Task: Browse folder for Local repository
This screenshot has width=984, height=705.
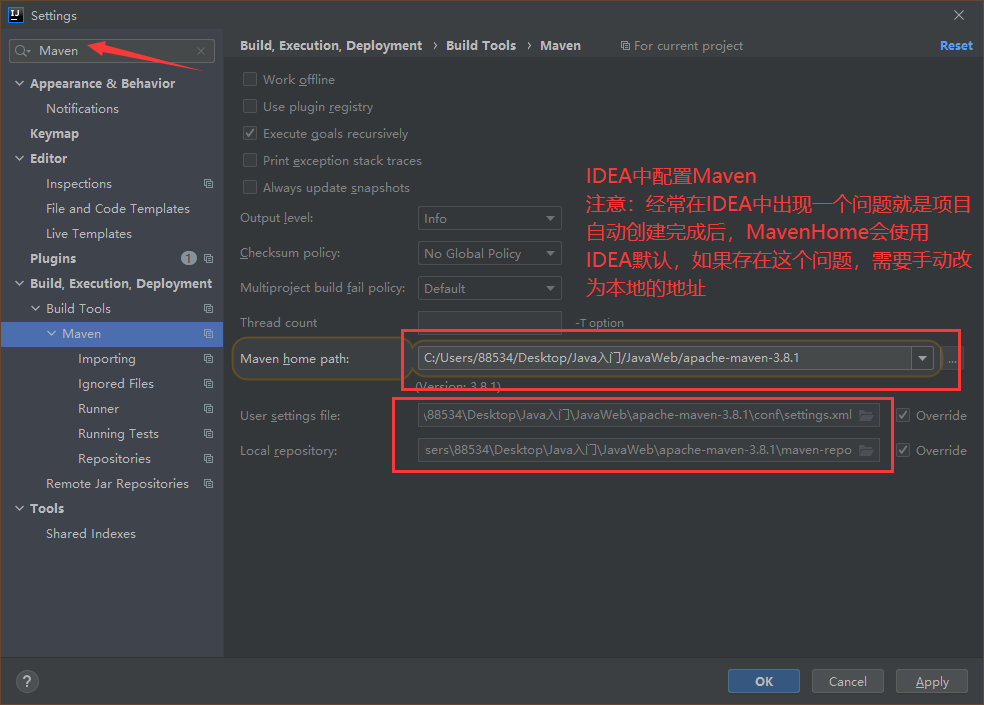Action: (866, 450)
